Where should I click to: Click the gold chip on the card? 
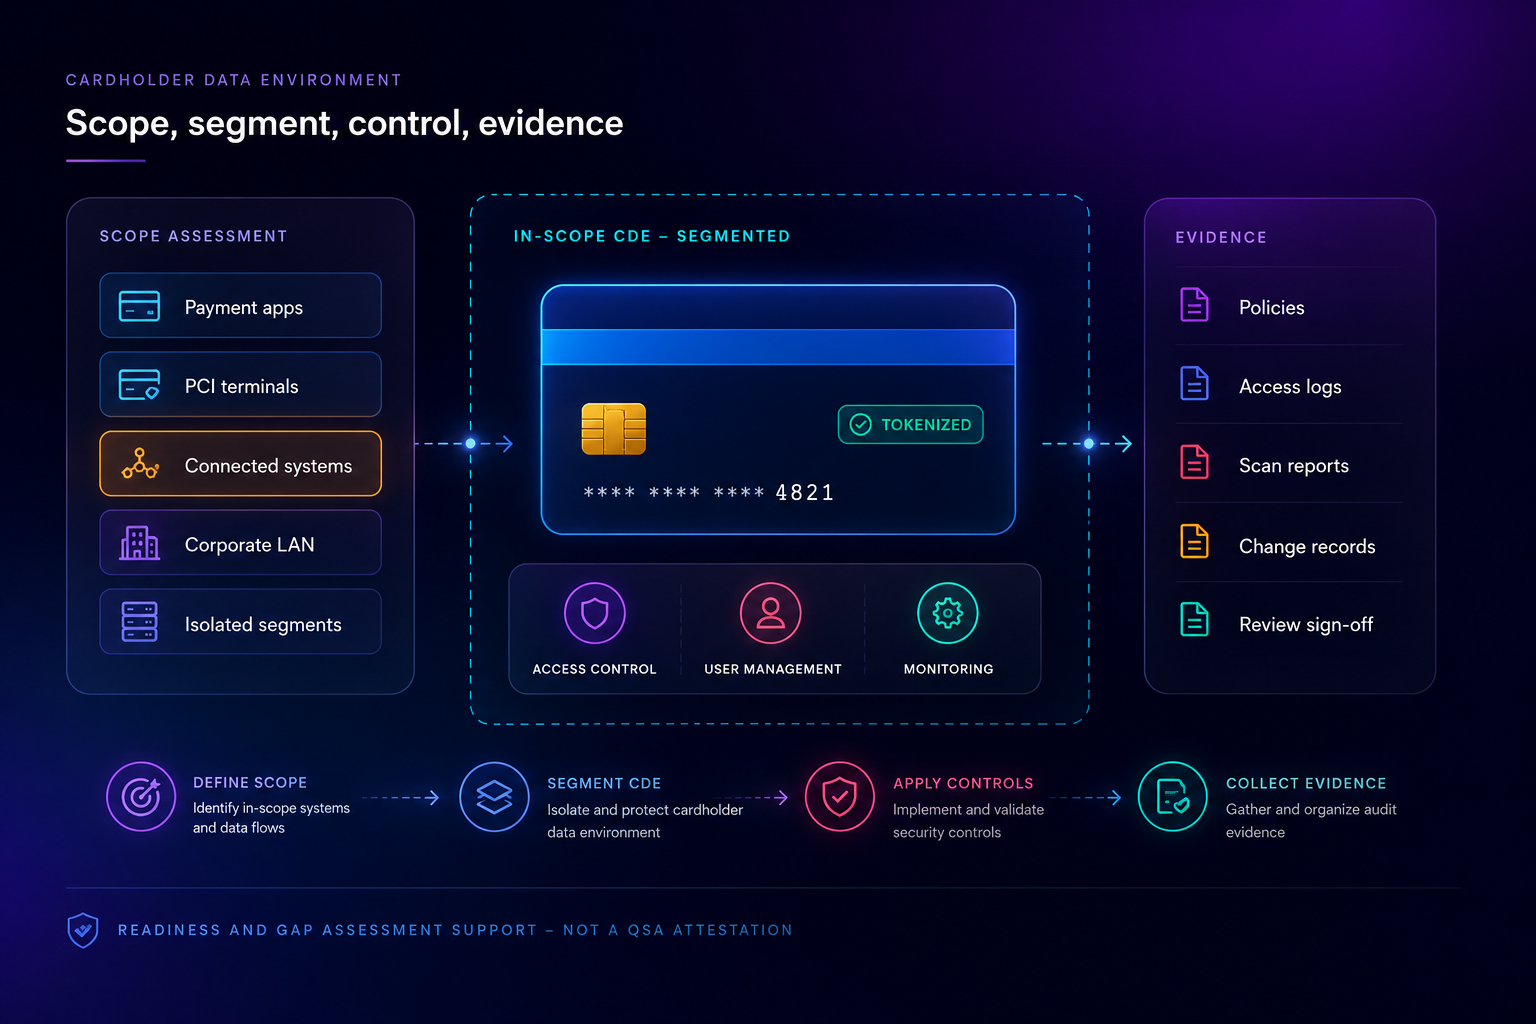614,429
